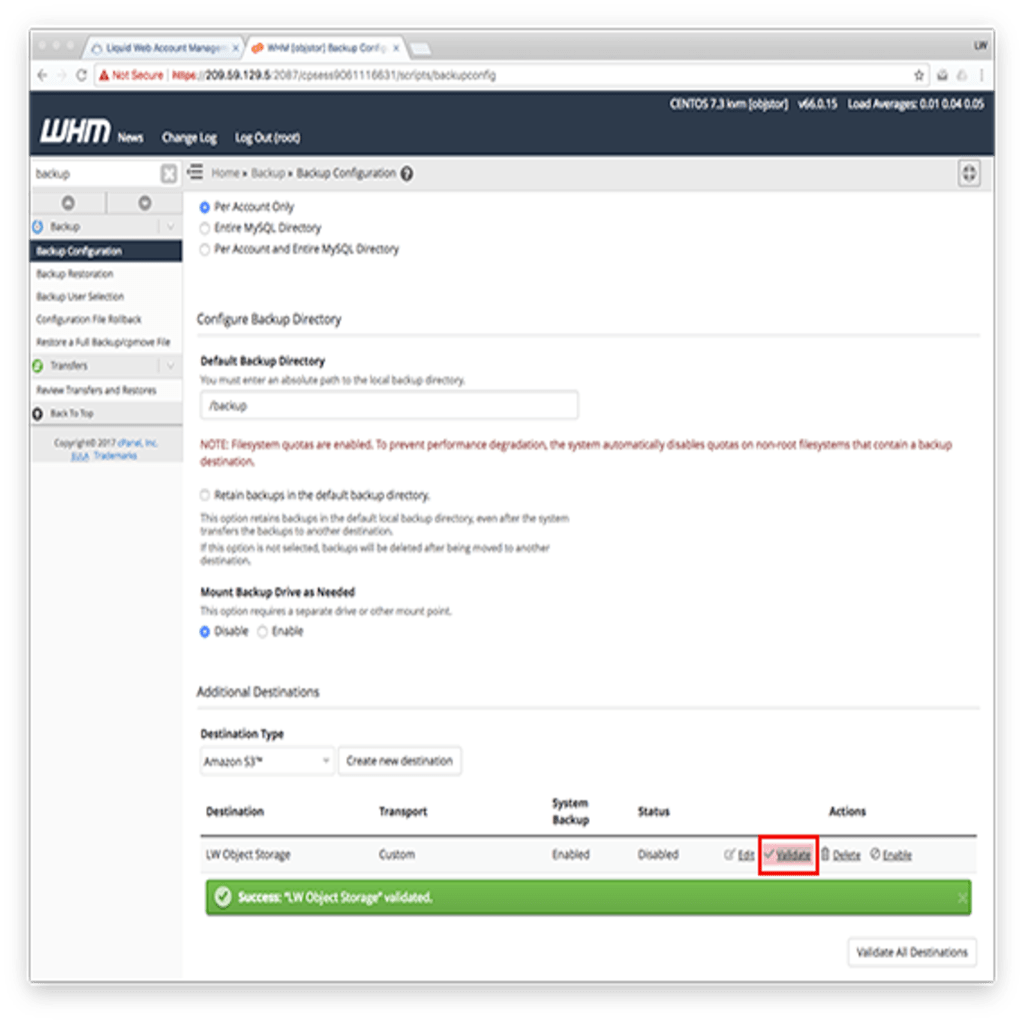This screenshot has width=1024, height=1024.
Task: Click the LW Object Storage destination cell
Action: (248, 855)
